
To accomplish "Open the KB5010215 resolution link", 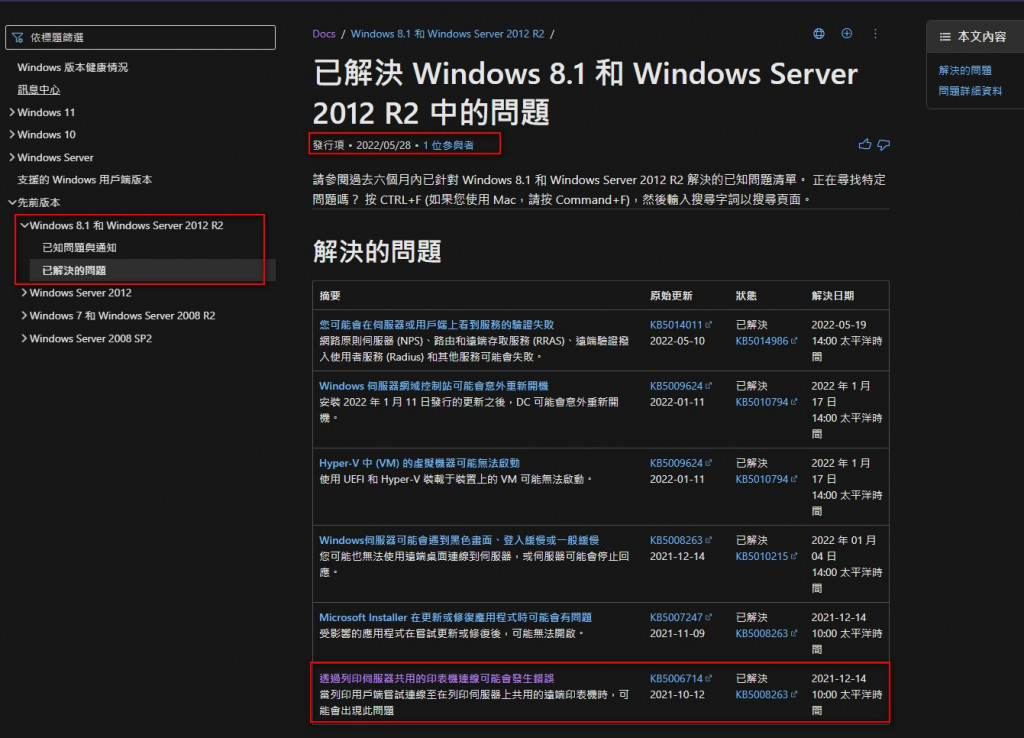I will click(x=766, y=556).
